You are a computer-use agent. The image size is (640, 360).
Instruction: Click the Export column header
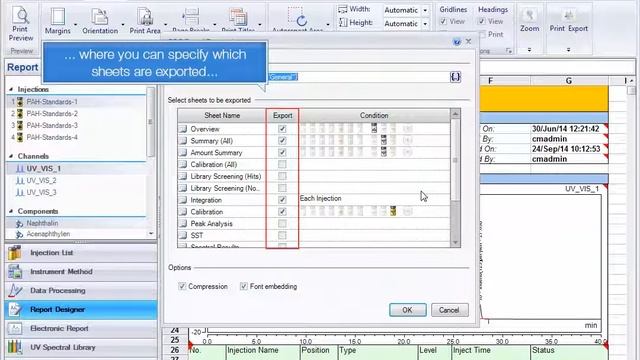tap(282, 116)
